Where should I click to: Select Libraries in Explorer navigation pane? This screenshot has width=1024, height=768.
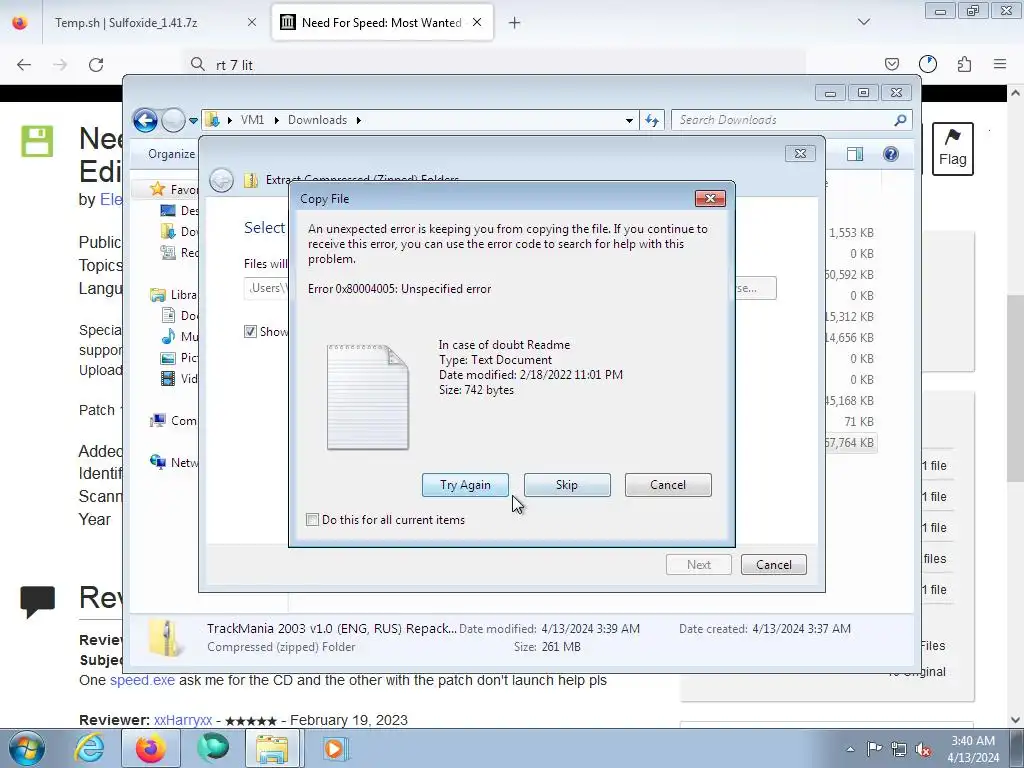174,295
